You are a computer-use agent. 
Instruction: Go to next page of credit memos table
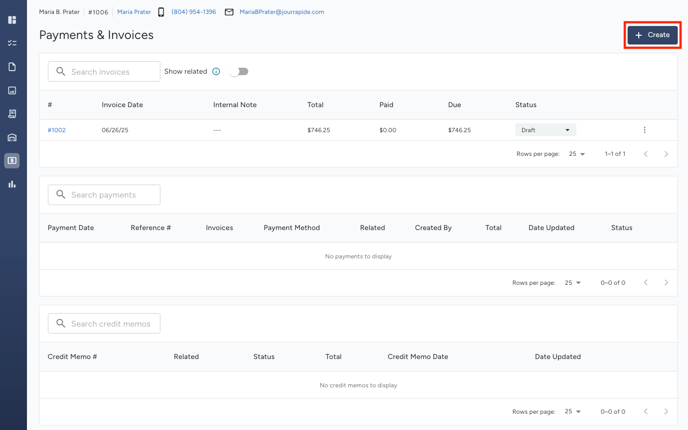point(666,412)
